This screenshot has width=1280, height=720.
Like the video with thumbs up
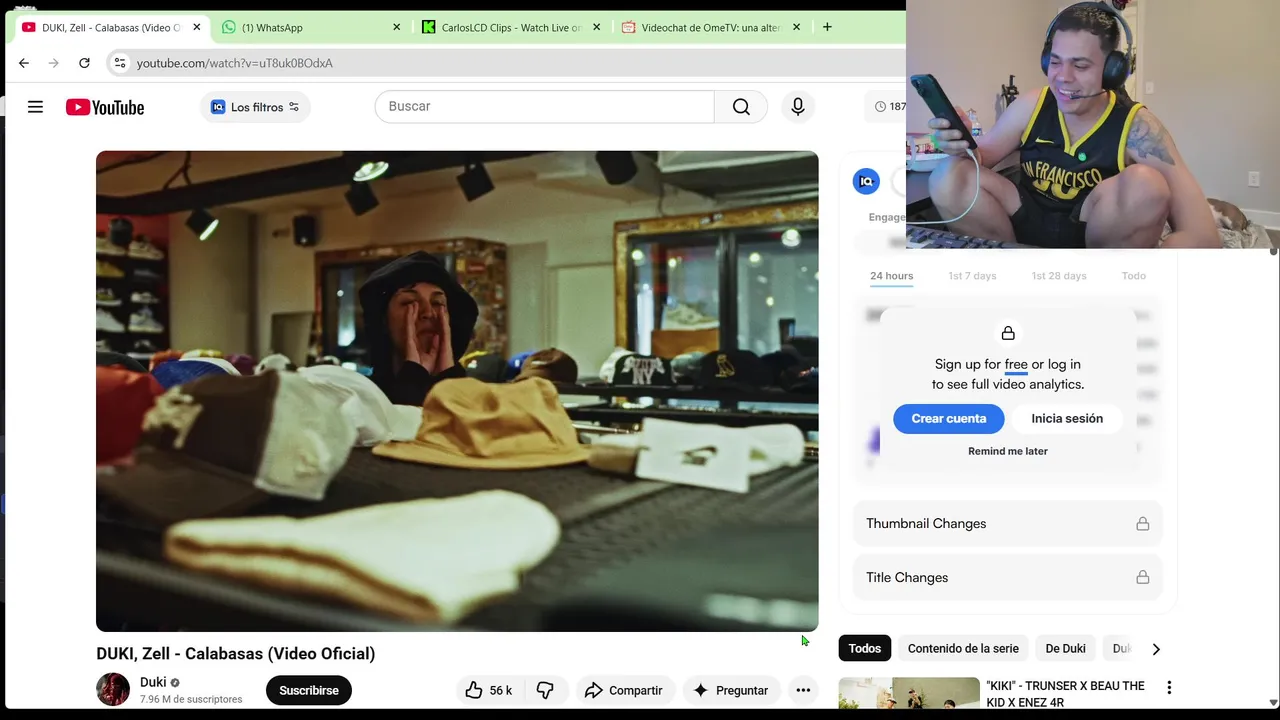[488, 690]
